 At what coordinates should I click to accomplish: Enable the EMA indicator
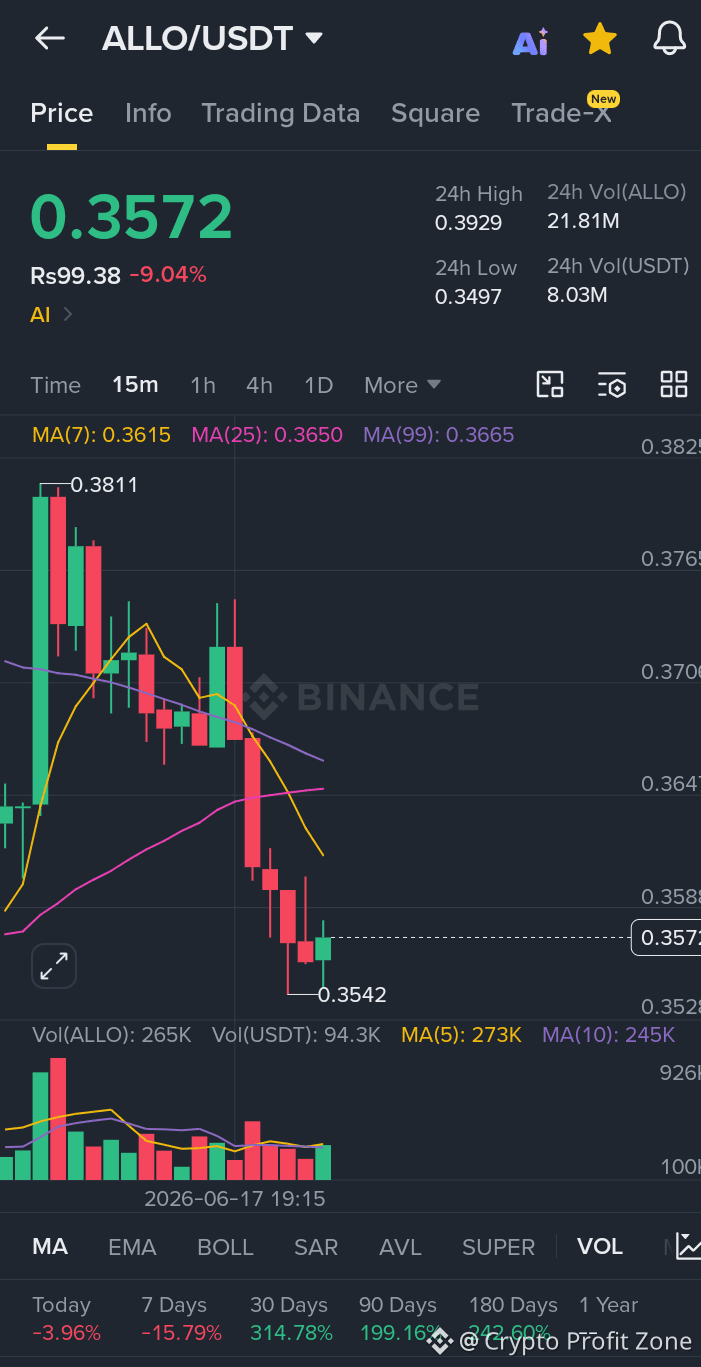coord(132,1247)
